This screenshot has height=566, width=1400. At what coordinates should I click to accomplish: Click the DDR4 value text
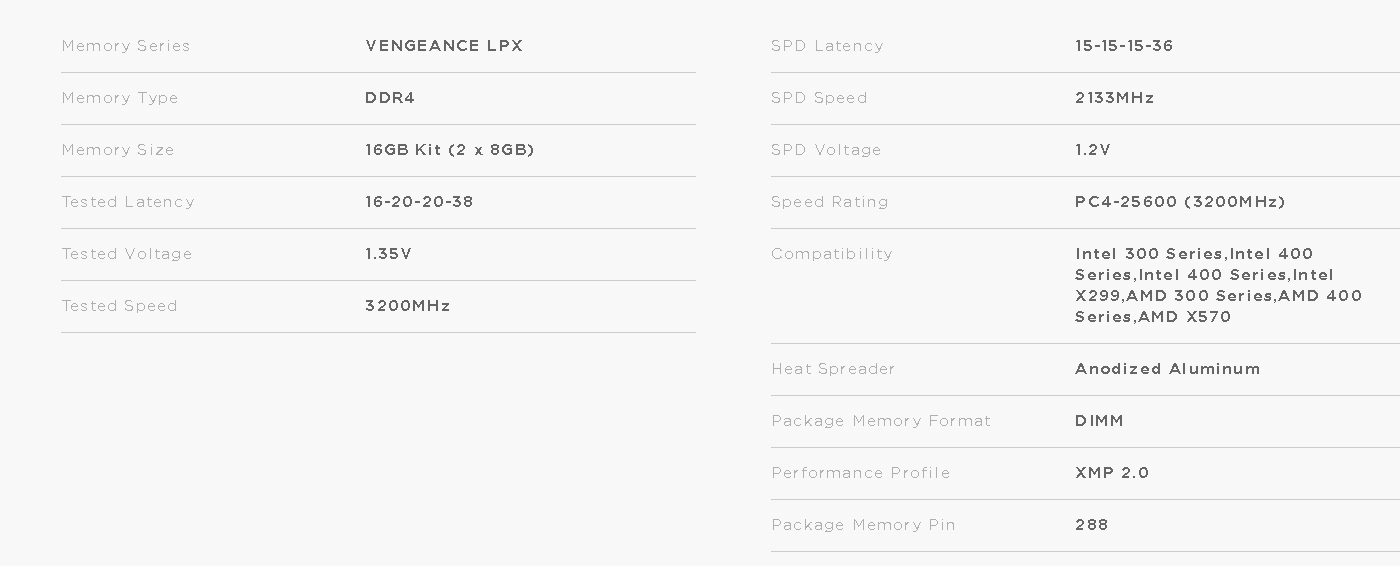(390, 98)
